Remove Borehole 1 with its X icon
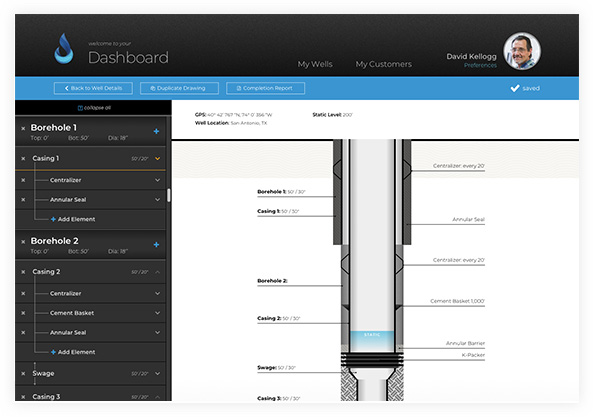This screenshot has width=593, height=417. point(23,129)
